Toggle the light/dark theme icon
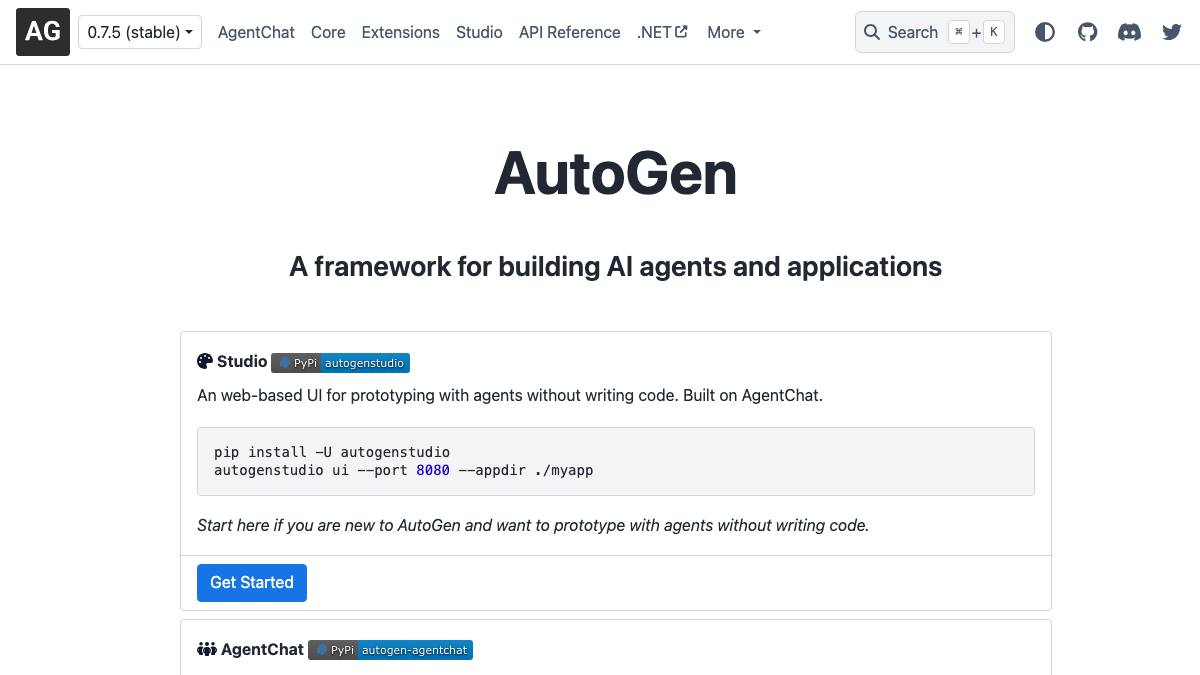This screenshot has width=1200, height=675. [1045, 32]
